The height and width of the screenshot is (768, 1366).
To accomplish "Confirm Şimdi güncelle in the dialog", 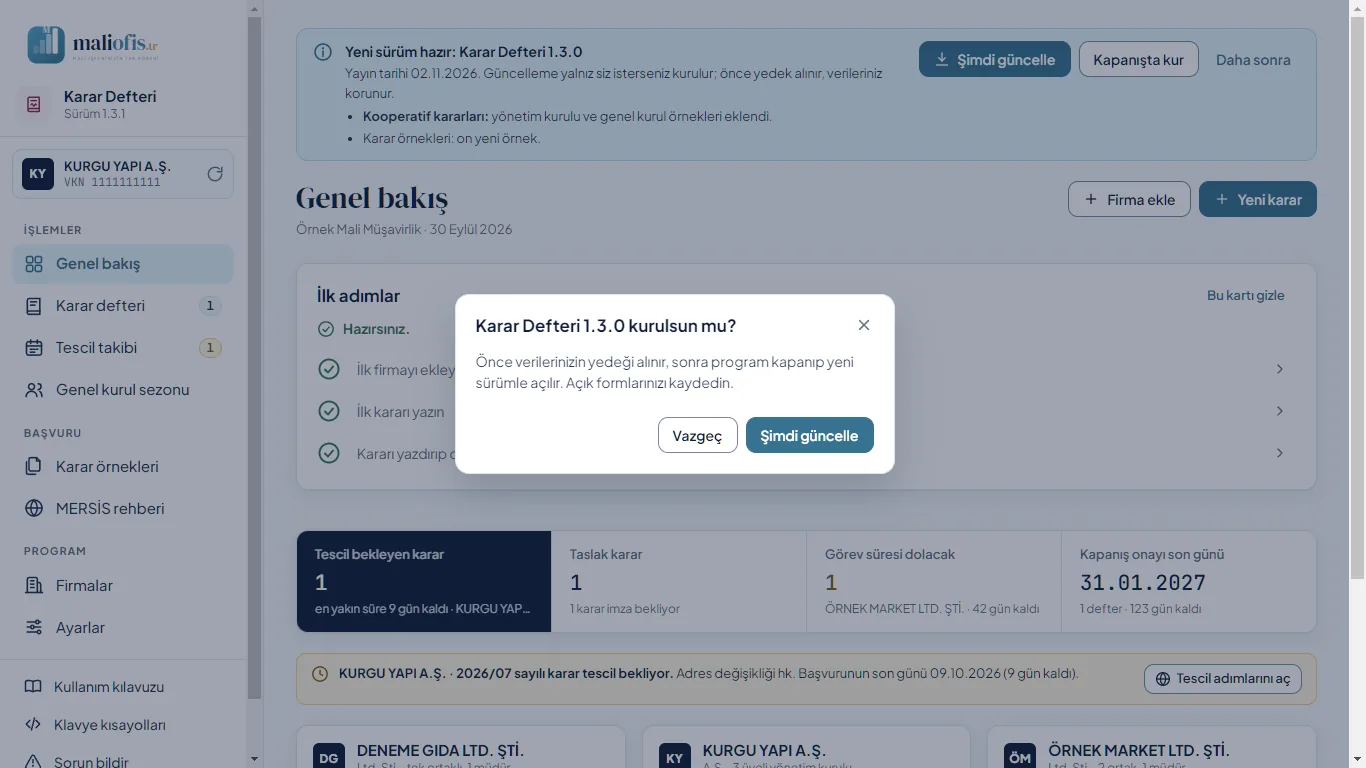I will tap(810, 435).
